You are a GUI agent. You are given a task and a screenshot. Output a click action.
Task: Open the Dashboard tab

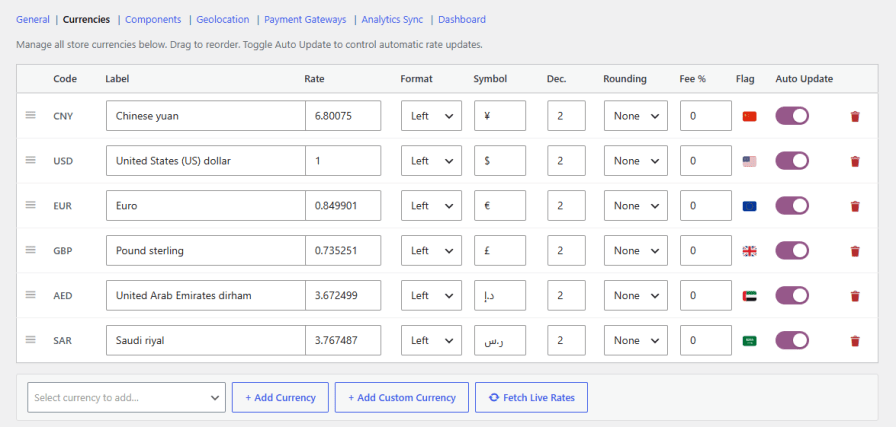click(462, 19)
